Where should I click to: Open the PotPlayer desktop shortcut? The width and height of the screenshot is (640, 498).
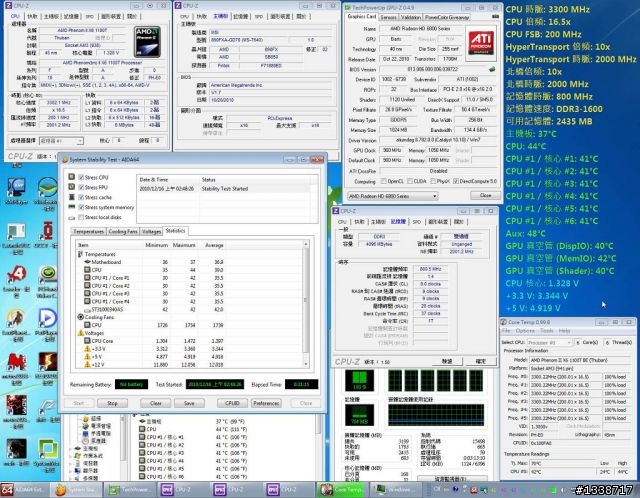coord(47,325)
